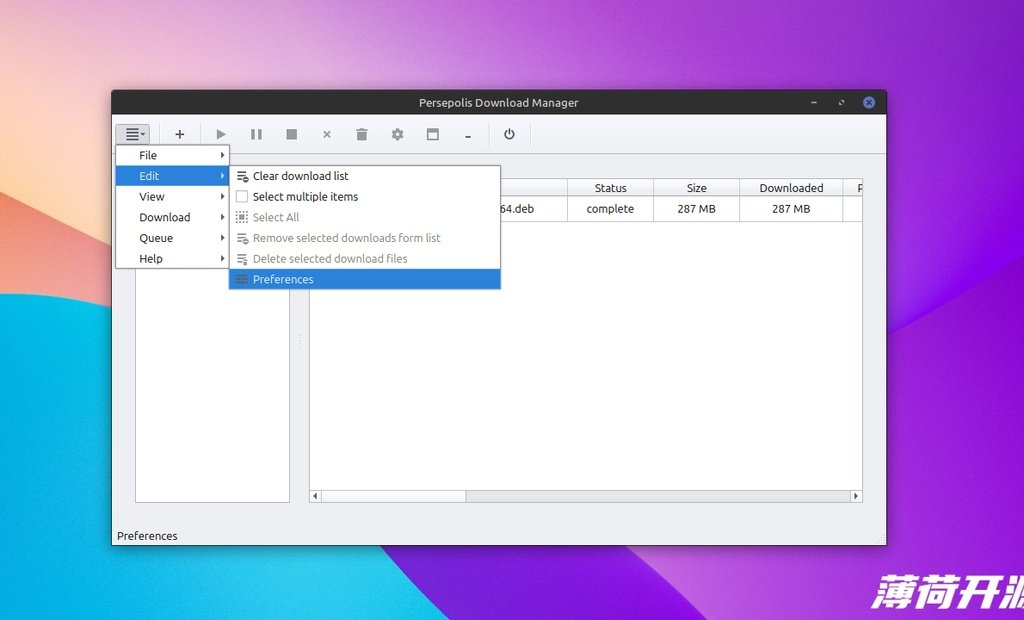Click the show progress window icon
This screenshot has height=620, width=1024.
pos(432,135)
